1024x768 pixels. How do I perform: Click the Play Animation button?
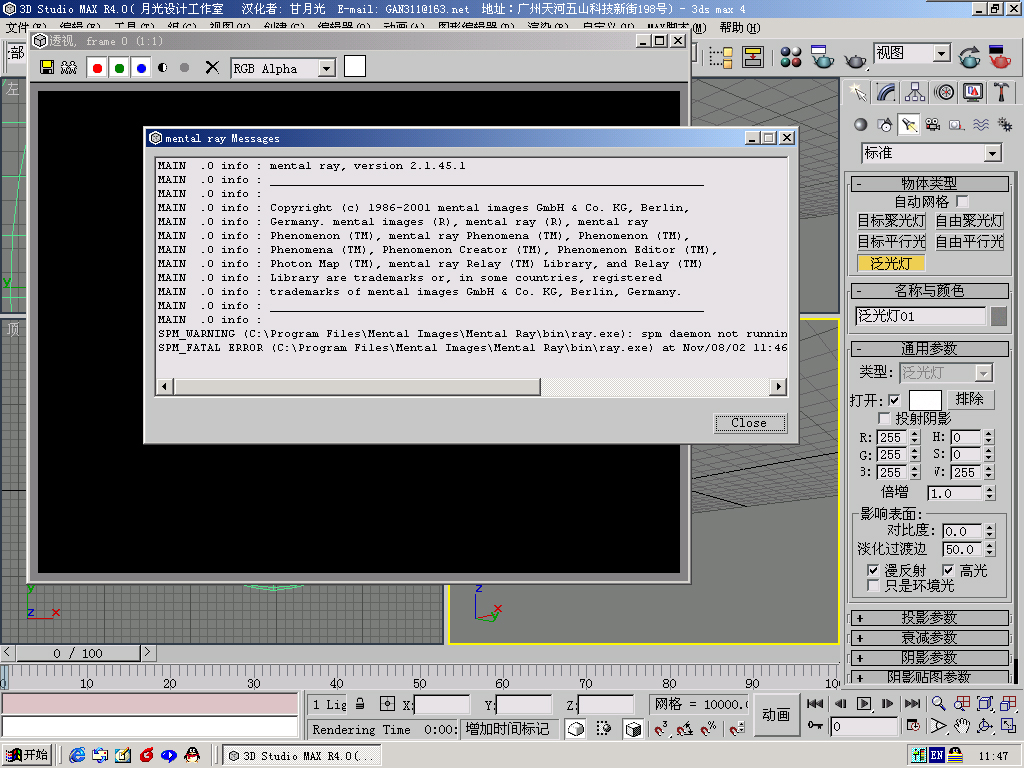863,703
